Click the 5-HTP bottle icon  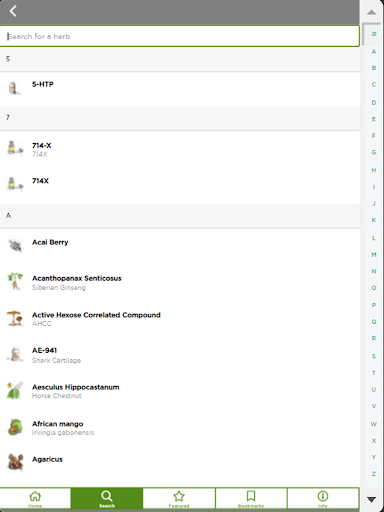(x=13, y=88)
